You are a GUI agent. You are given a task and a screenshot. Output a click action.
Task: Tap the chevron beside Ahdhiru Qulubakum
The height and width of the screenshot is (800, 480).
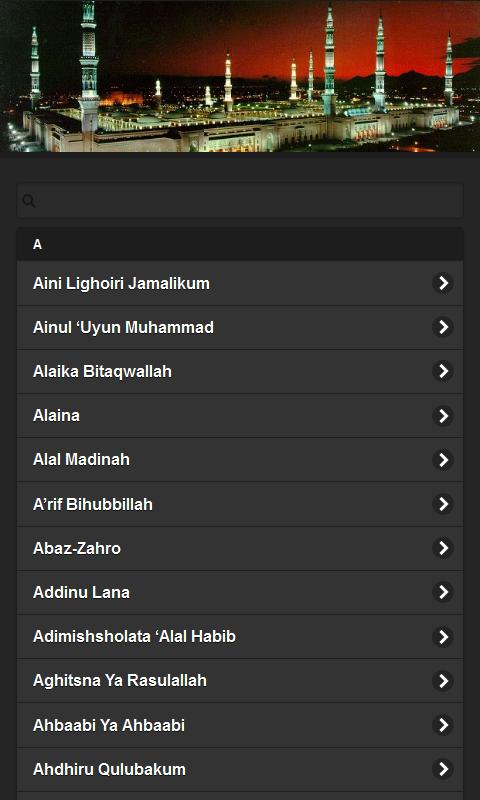pyautogui.click(x=443, y=769)
